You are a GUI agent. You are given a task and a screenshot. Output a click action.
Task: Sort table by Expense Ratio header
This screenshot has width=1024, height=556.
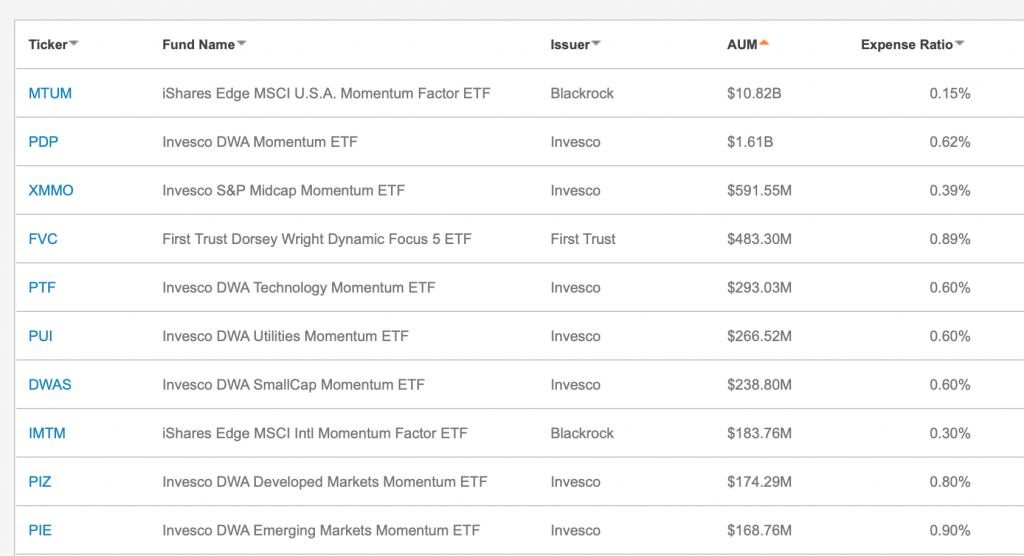tap(912, 44)
